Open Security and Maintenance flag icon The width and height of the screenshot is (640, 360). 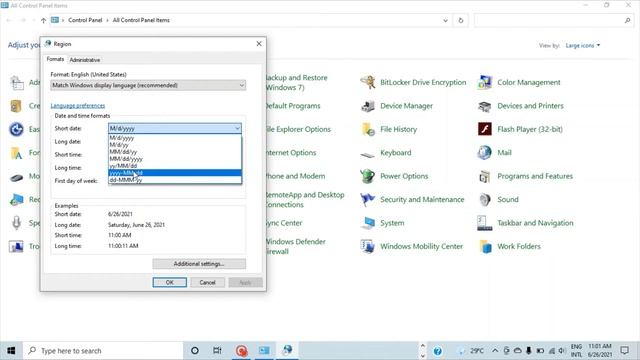[x=368, y=200]
